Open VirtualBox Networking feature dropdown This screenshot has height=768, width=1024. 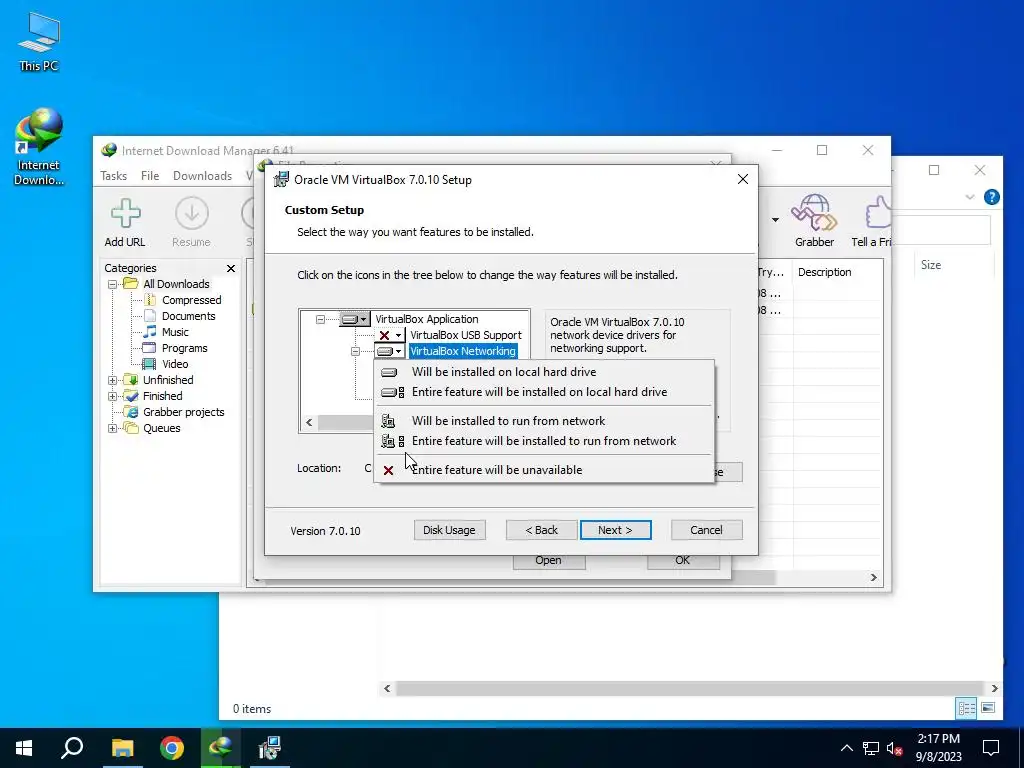pyautogui.click(x=391, y=351)
